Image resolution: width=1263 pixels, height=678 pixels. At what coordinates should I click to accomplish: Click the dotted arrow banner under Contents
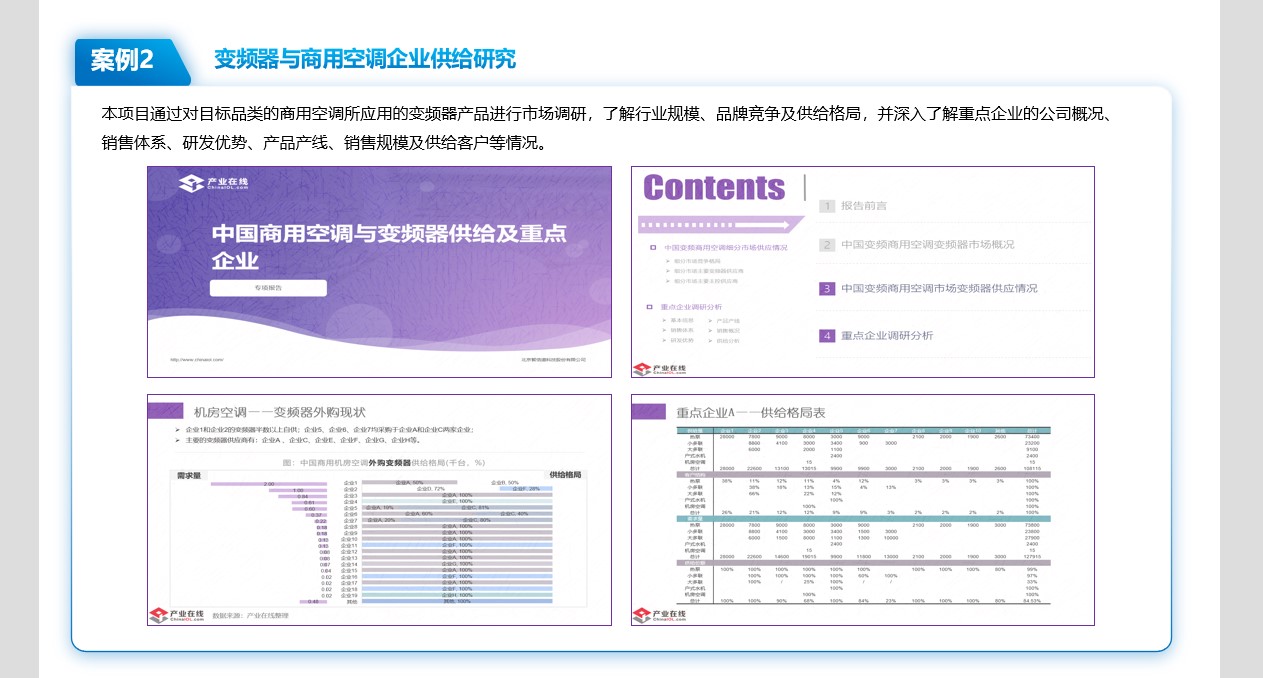(x=722, y=224)
